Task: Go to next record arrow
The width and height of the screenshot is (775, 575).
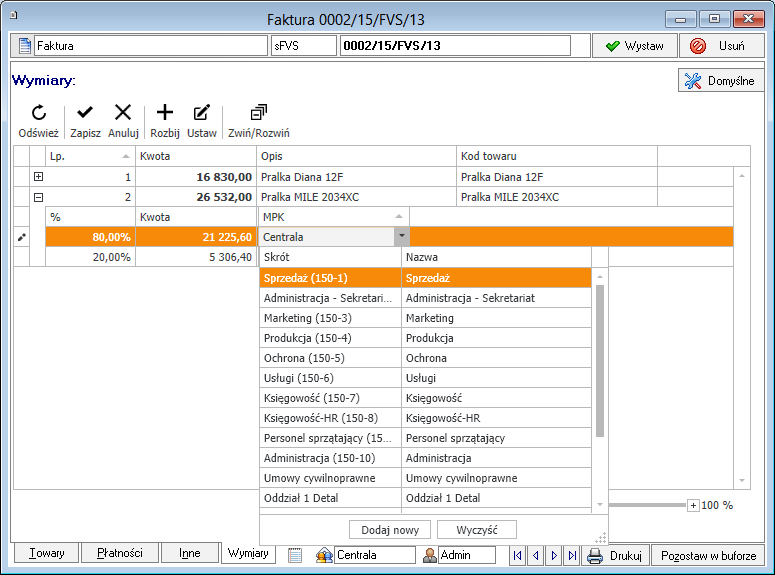Action: (x=554, y=555)
